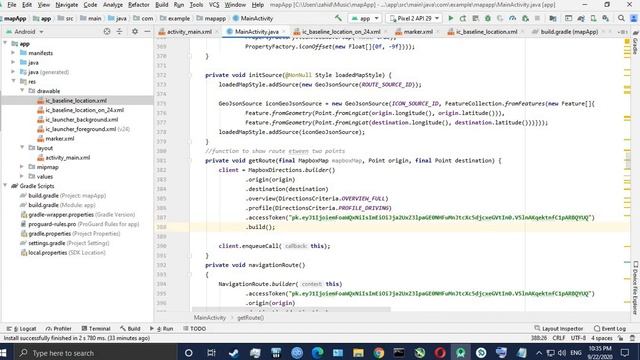Collapse the res folder node
640x360 pixels.
click(x=13, y=81)
